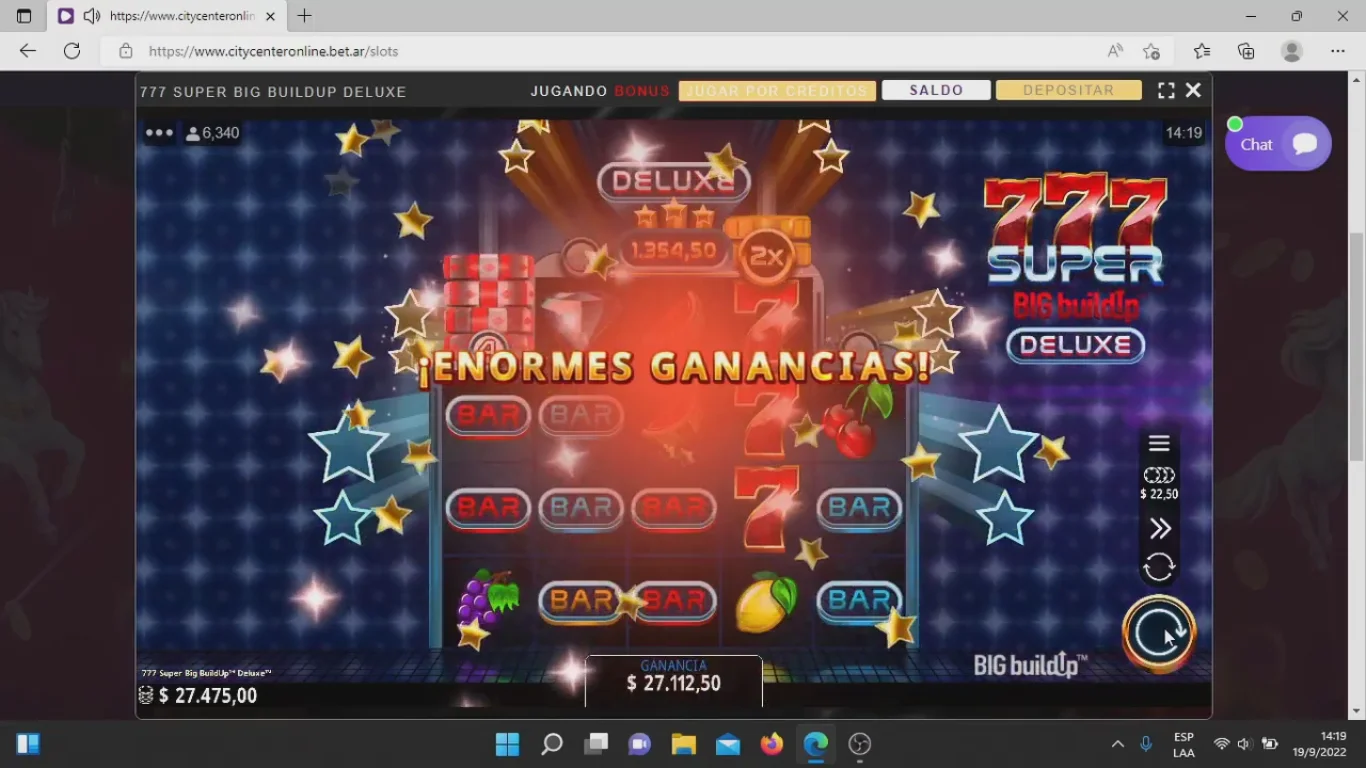Click the ¡ENORMES GANANCIAS! banner
Image resolution: width=1366 pixels, height=768 pixels.
[x=674, y=367]
